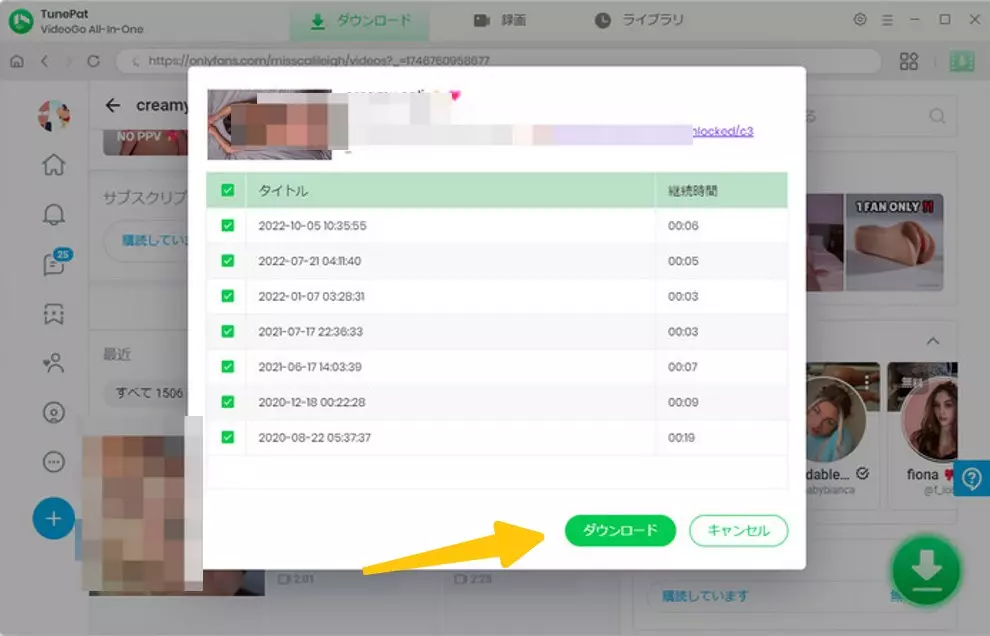The width and height of the screenshot is (990, 636).
Task: Open the blue help question icon
Action: click(972, 478)
